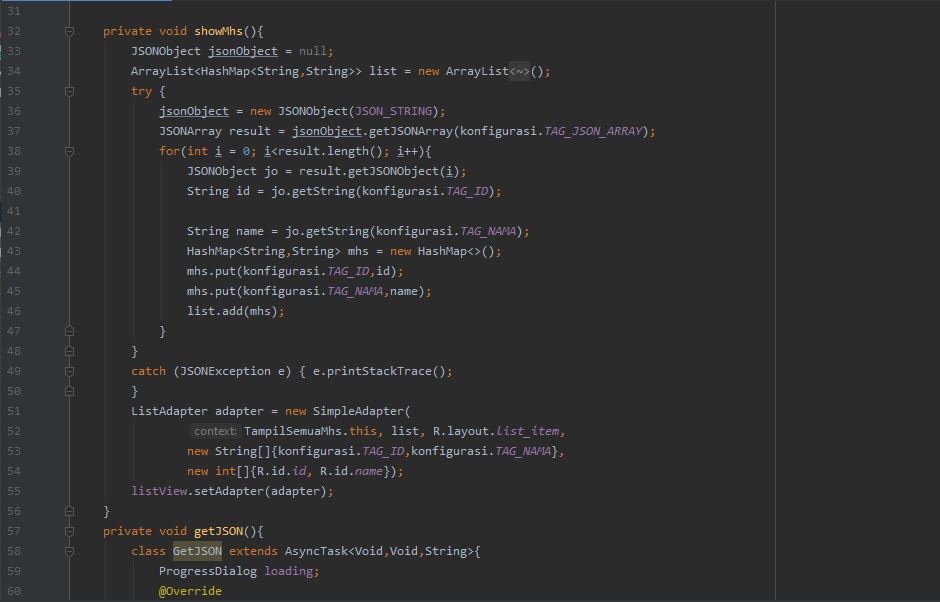Click setAdapter call on line 55

pyautogui.click(x=228, y=491)
